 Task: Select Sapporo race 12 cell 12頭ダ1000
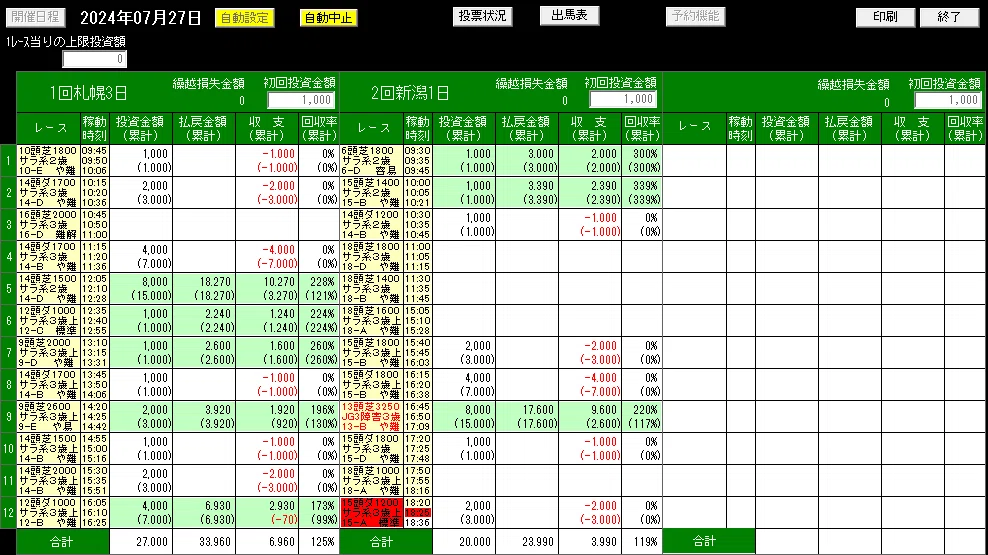pyautogui.click(x=49, y=513)
